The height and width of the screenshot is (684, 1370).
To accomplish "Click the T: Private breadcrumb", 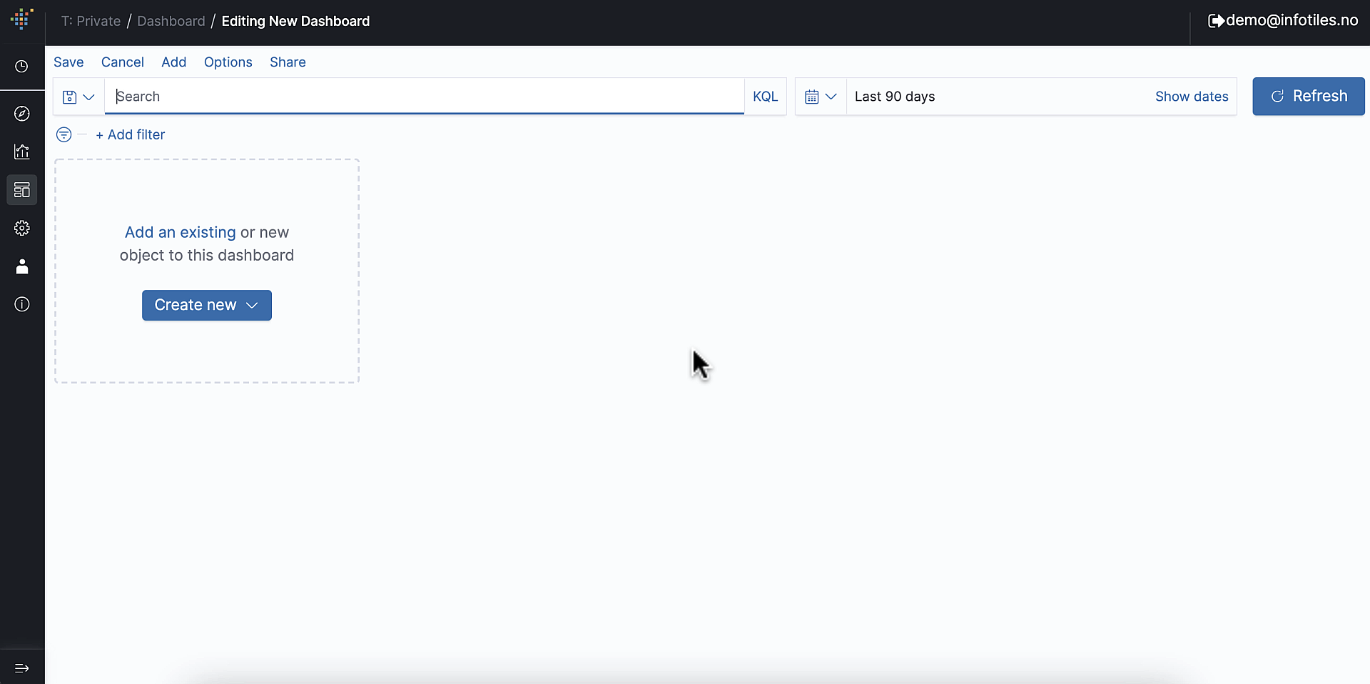I will pos(91,21).
